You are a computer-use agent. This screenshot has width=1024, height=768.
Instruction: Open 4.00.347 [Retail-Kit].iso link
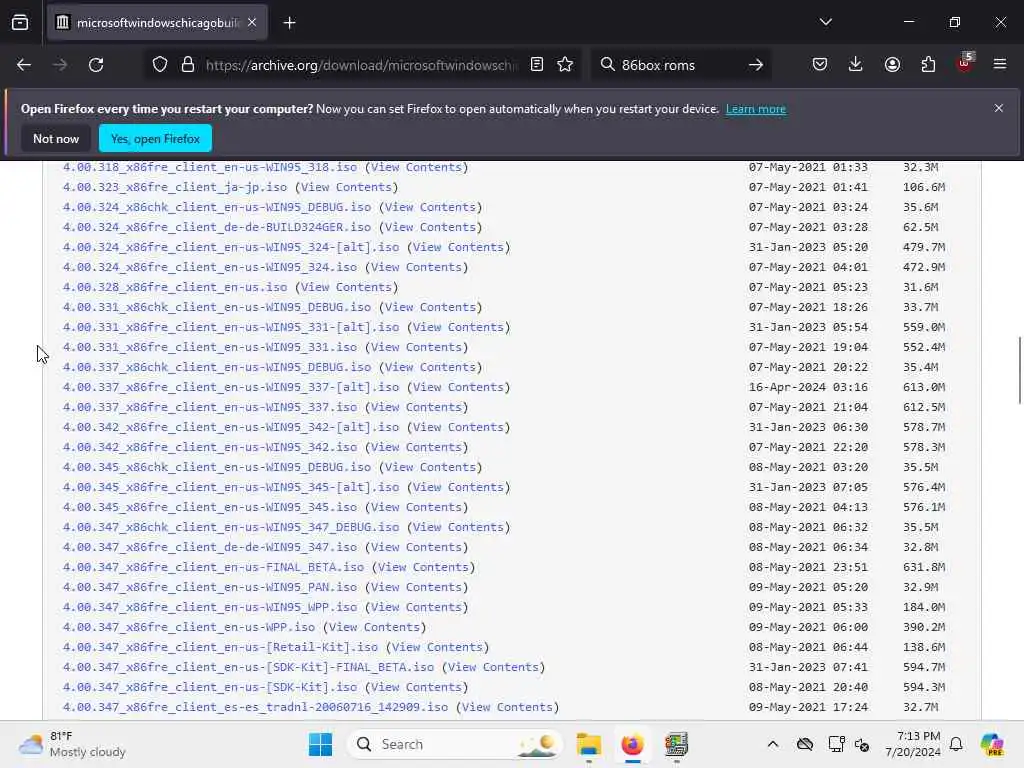point(220,647)
